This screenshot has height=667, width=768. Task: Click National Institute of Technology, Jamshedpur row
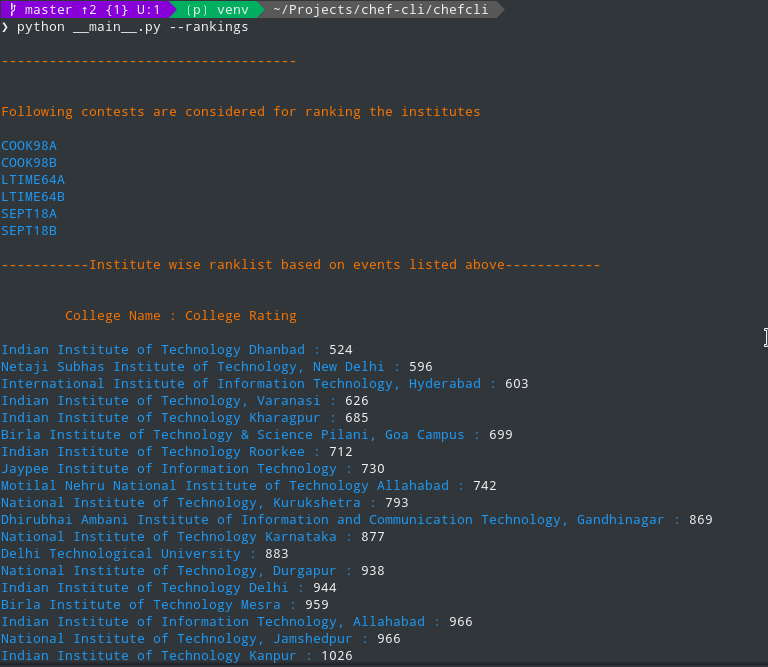point(201,639)
